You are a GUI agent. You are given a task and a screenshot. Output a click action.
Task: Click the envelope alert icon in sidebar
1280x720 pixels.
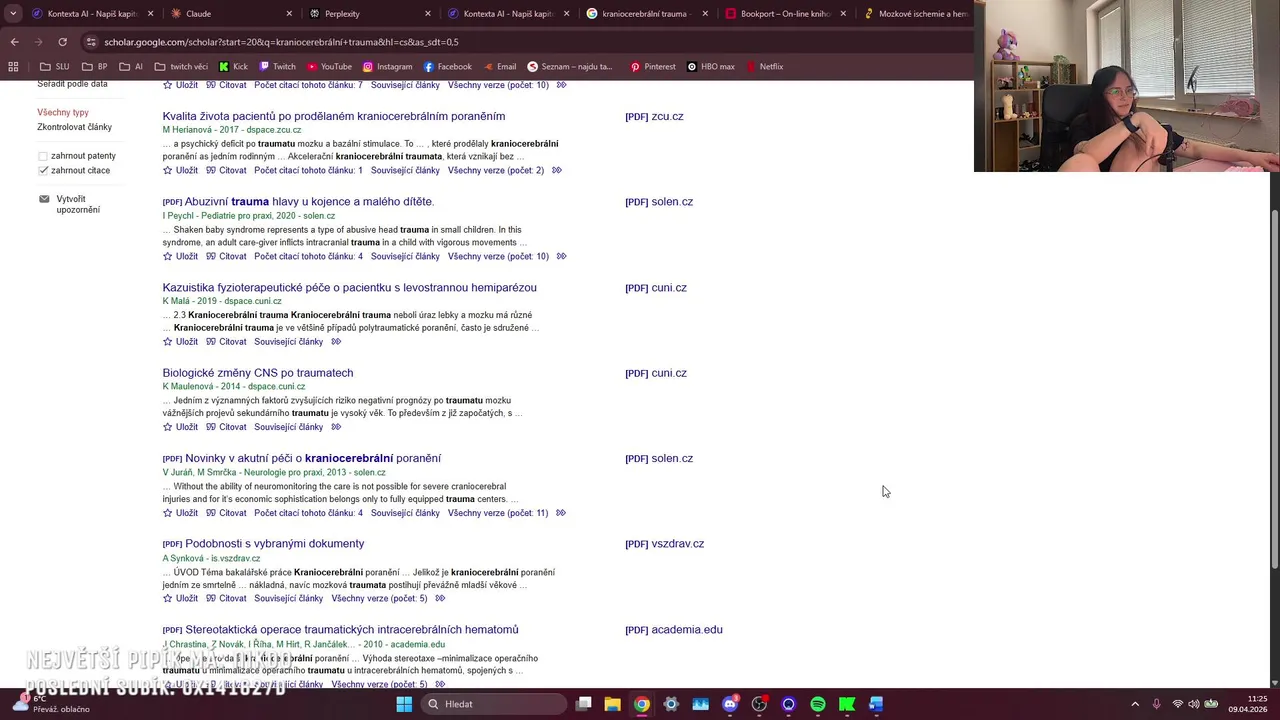click(x=44, y=199)
